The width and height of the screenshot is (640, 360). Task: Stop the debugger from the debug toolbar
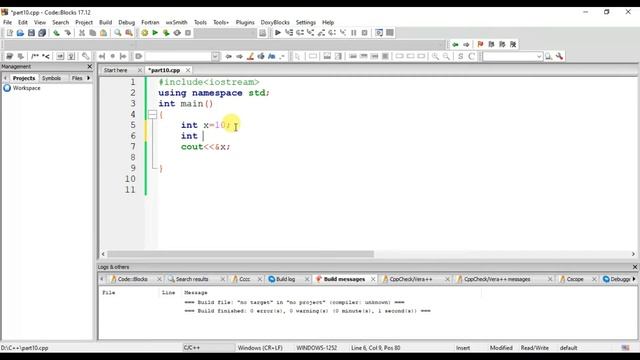click(x=364, y=33)
